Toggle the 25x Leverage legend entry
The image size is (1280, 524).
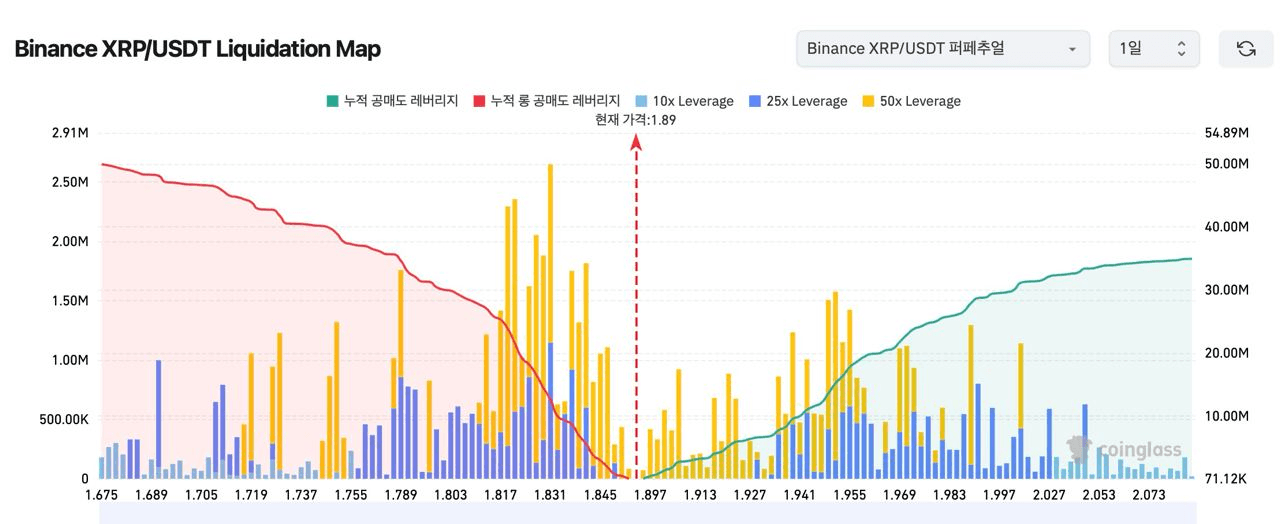[x=798, y=101]
